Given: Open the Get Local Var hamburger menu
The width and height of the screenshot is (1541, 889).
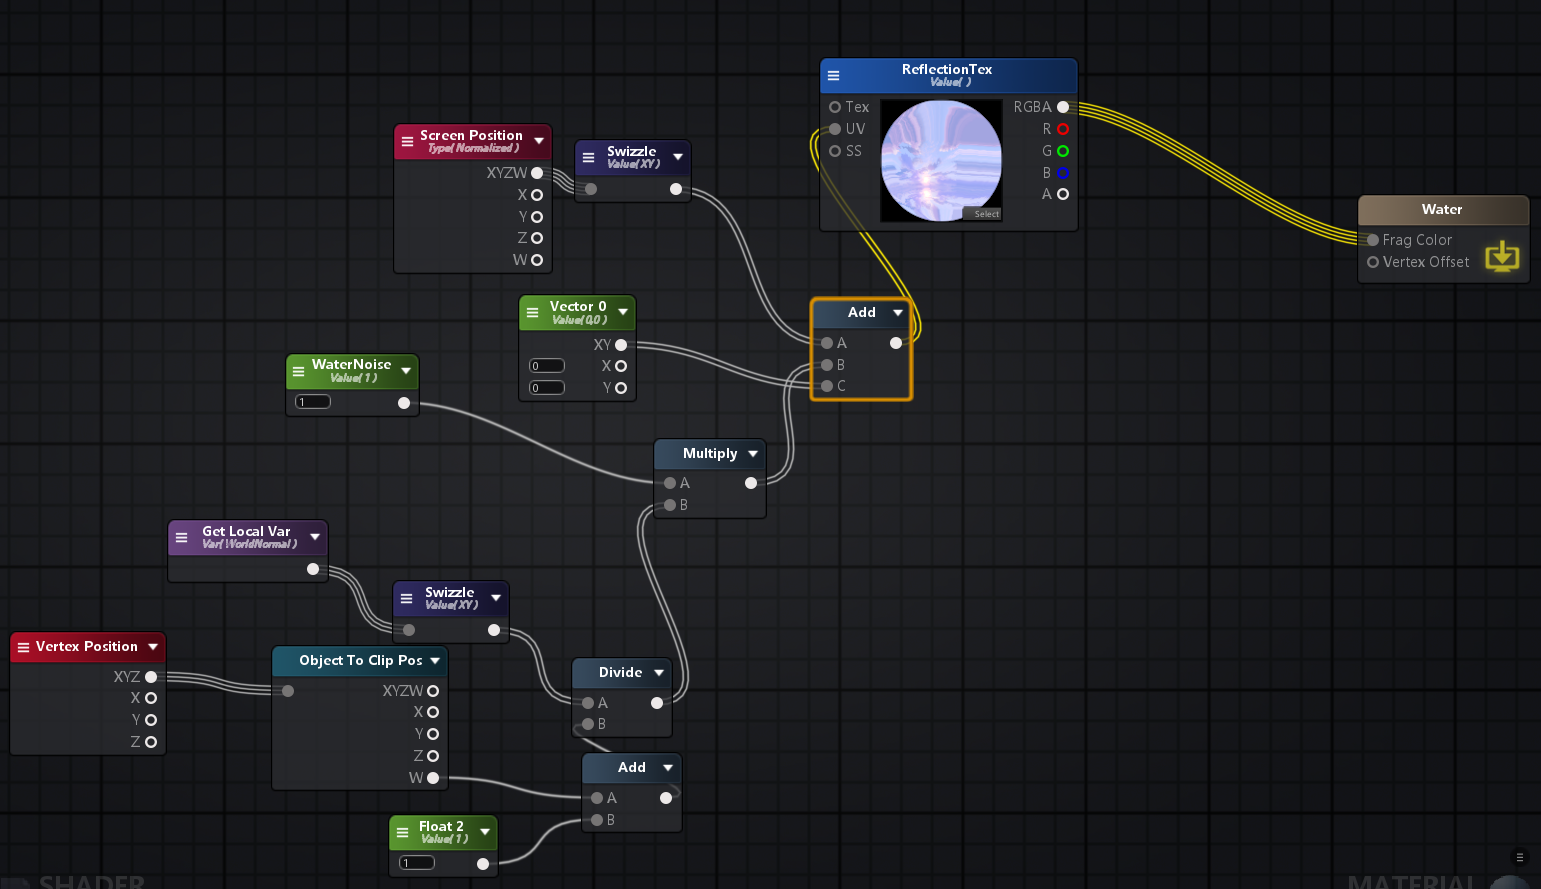Looking at the screenshot, I should 181,537.
